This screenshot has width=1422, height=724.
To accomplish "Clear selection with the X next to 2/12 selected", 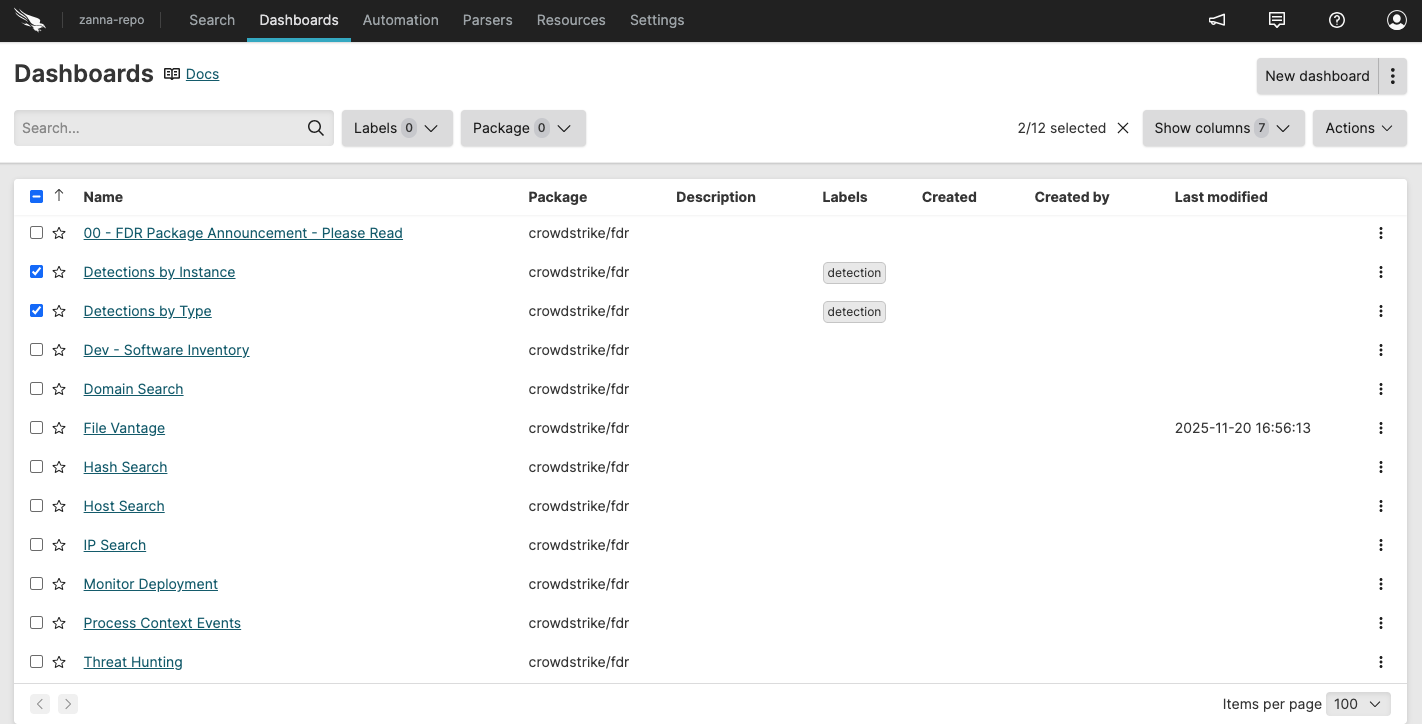I will click(x=1122, y=128).
